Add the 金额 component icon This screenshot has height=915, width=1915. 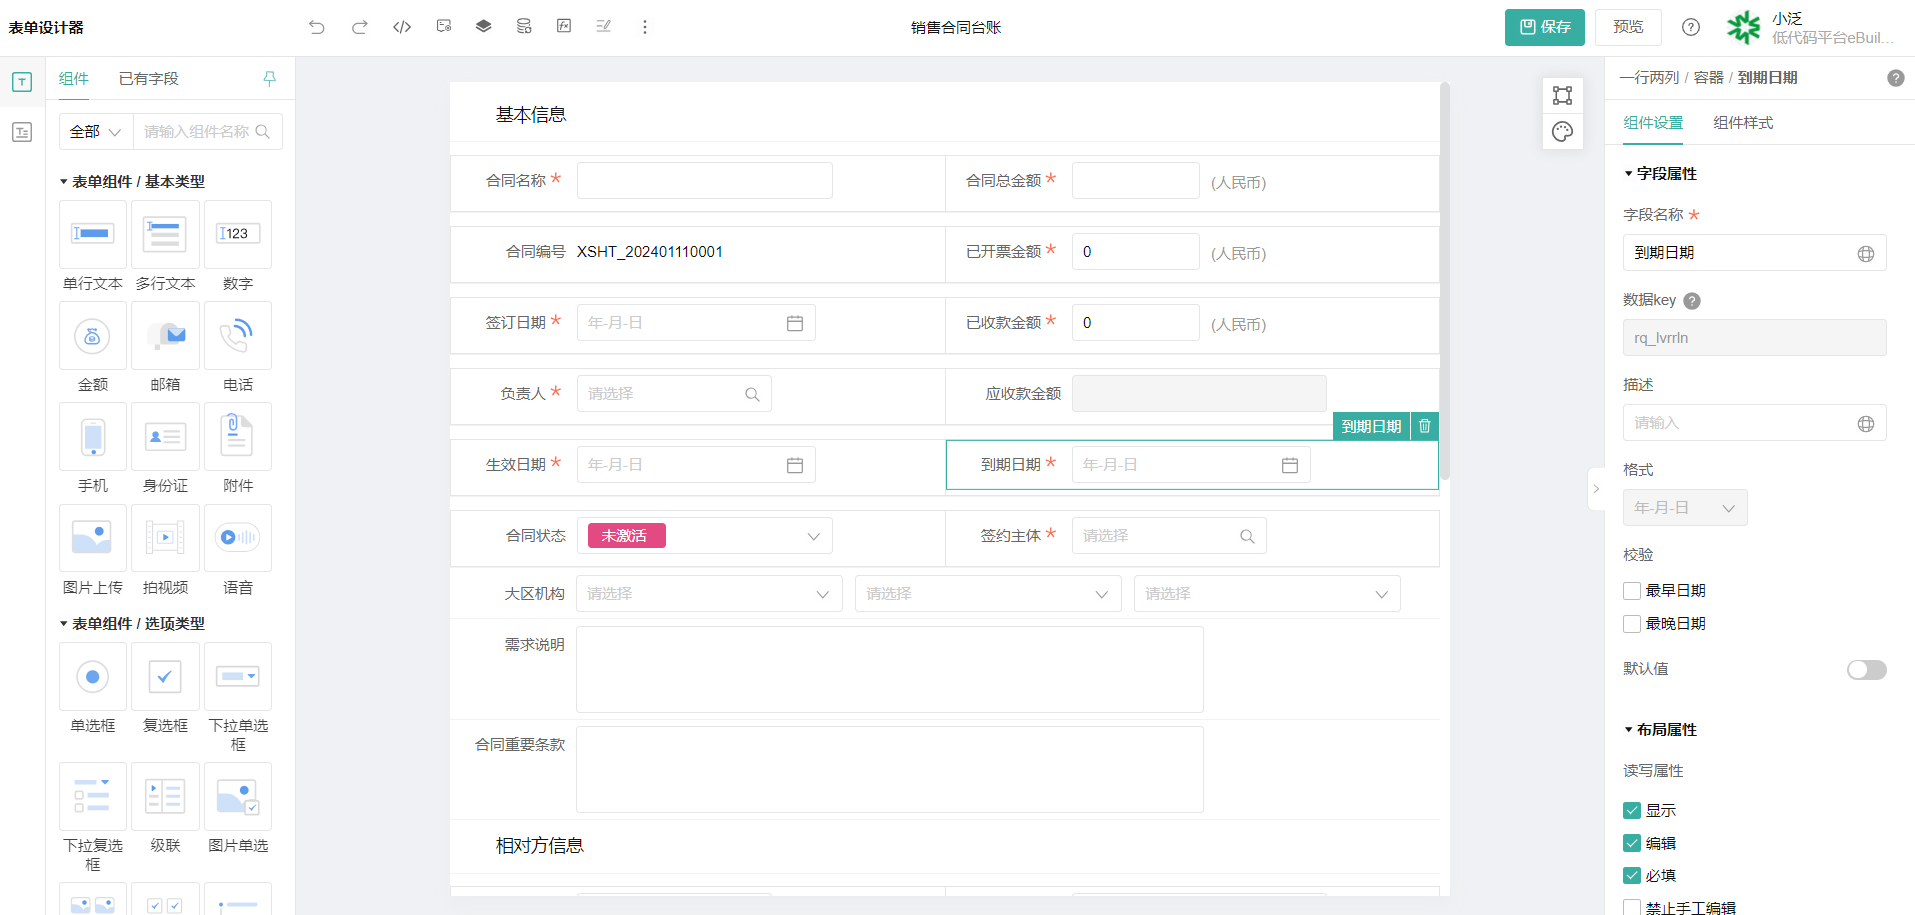(93, 336)
